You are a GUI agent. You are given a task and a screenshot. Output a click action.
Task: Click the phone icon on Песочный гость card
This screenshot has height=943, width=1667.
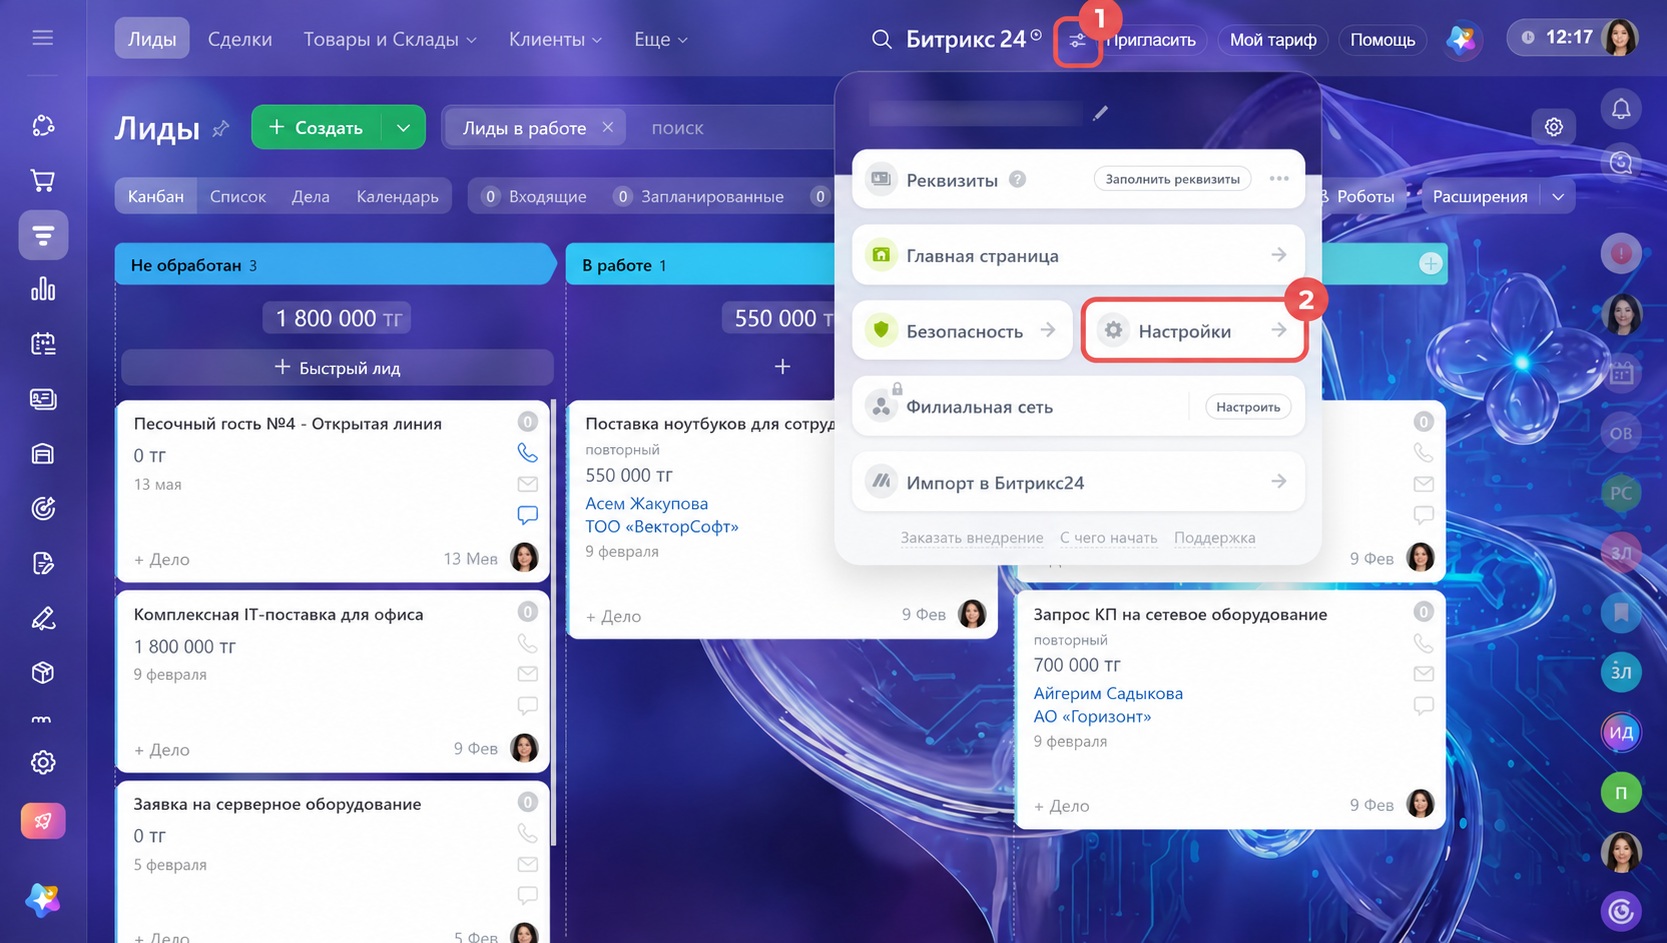coord(527,453)
